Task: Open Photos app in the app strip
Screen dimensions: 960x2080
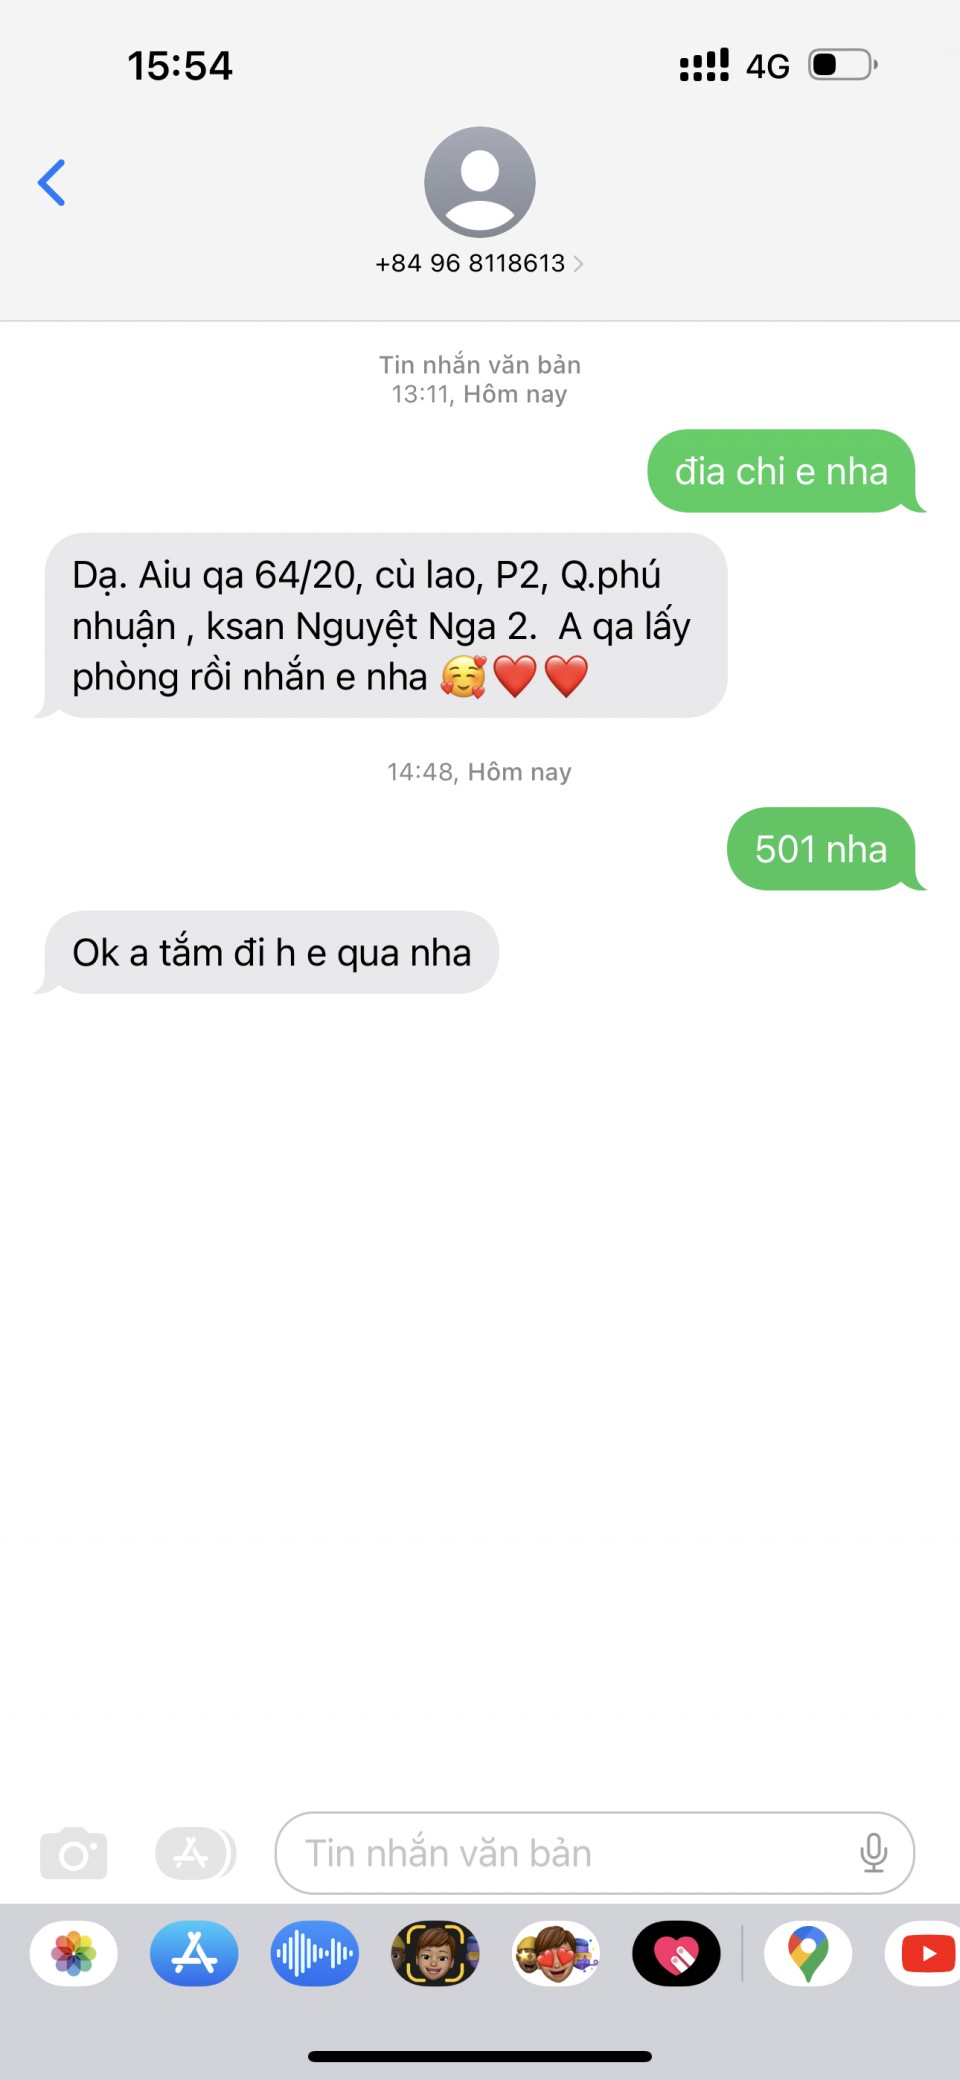Action: [x=74, y=1953]
